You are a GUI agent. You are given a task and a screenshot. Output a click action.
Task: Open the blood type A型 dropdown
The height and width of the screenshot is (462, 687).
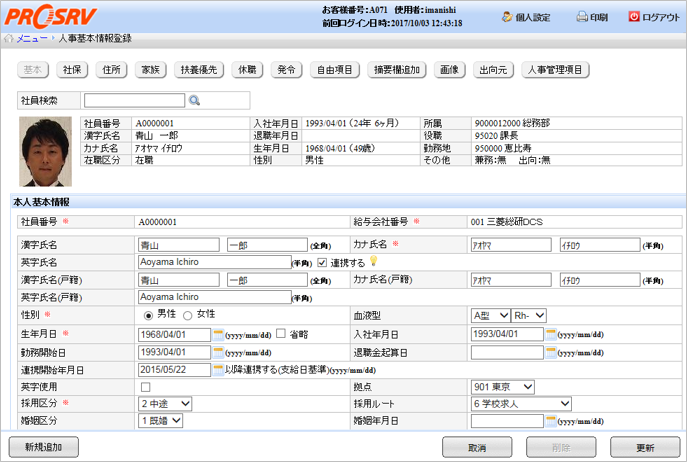click(x=490, y=315)
